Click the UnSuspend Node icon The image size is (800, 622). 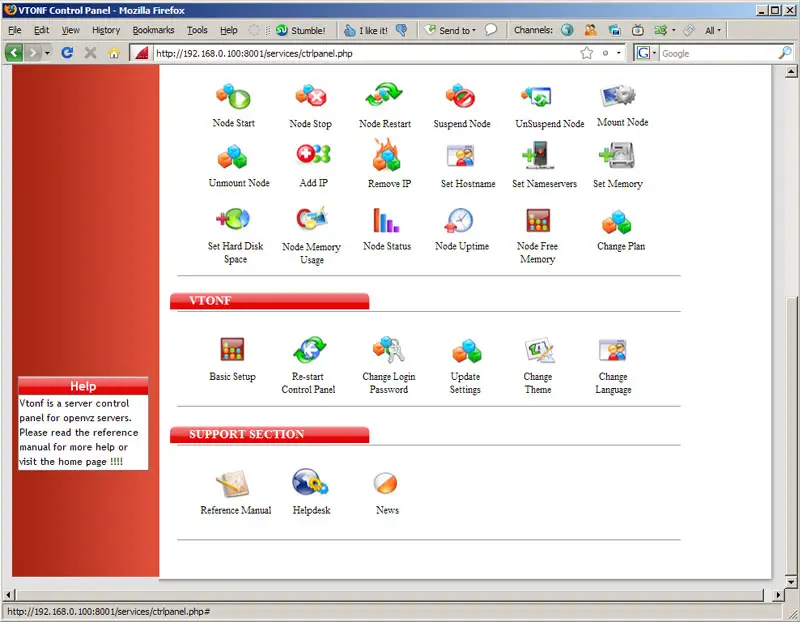pyautogui.click(x=537, y=96)
